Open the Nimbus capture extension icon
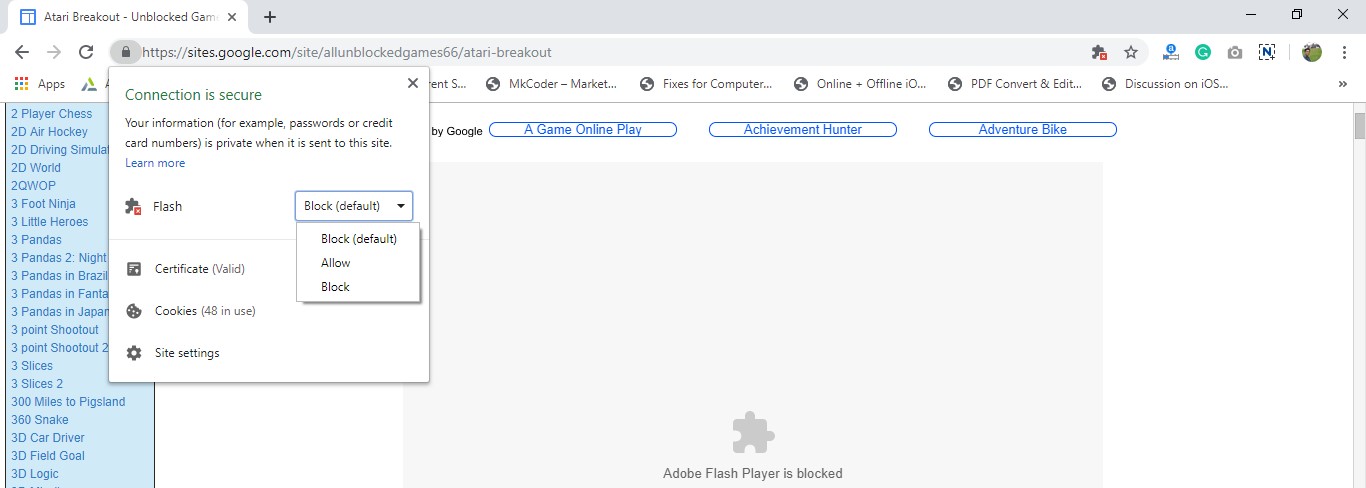The image size is (1366, 488). coord(1267,52)
